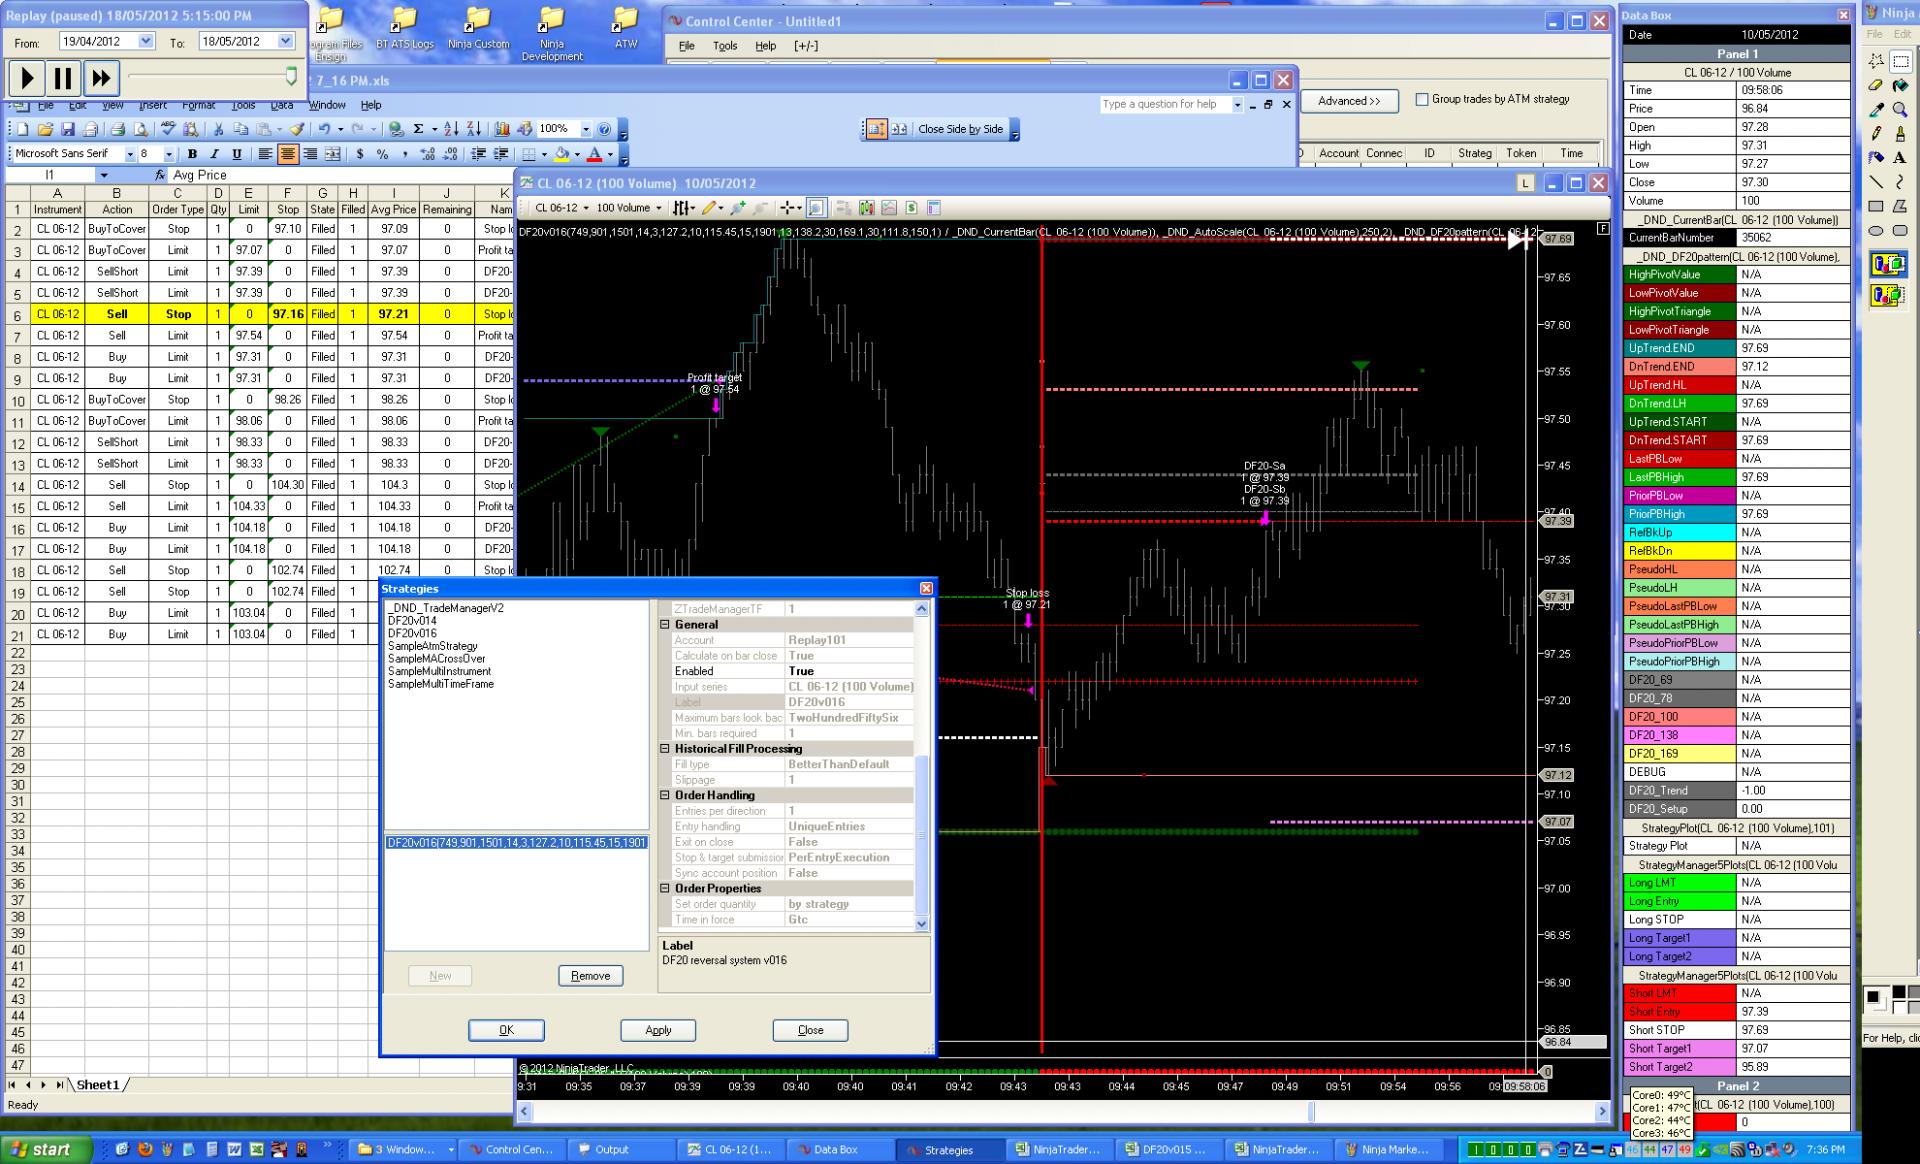Open replay From date dropdown
The image size is (1920, 1164).
pyautogui.click(x=146, y=41)
